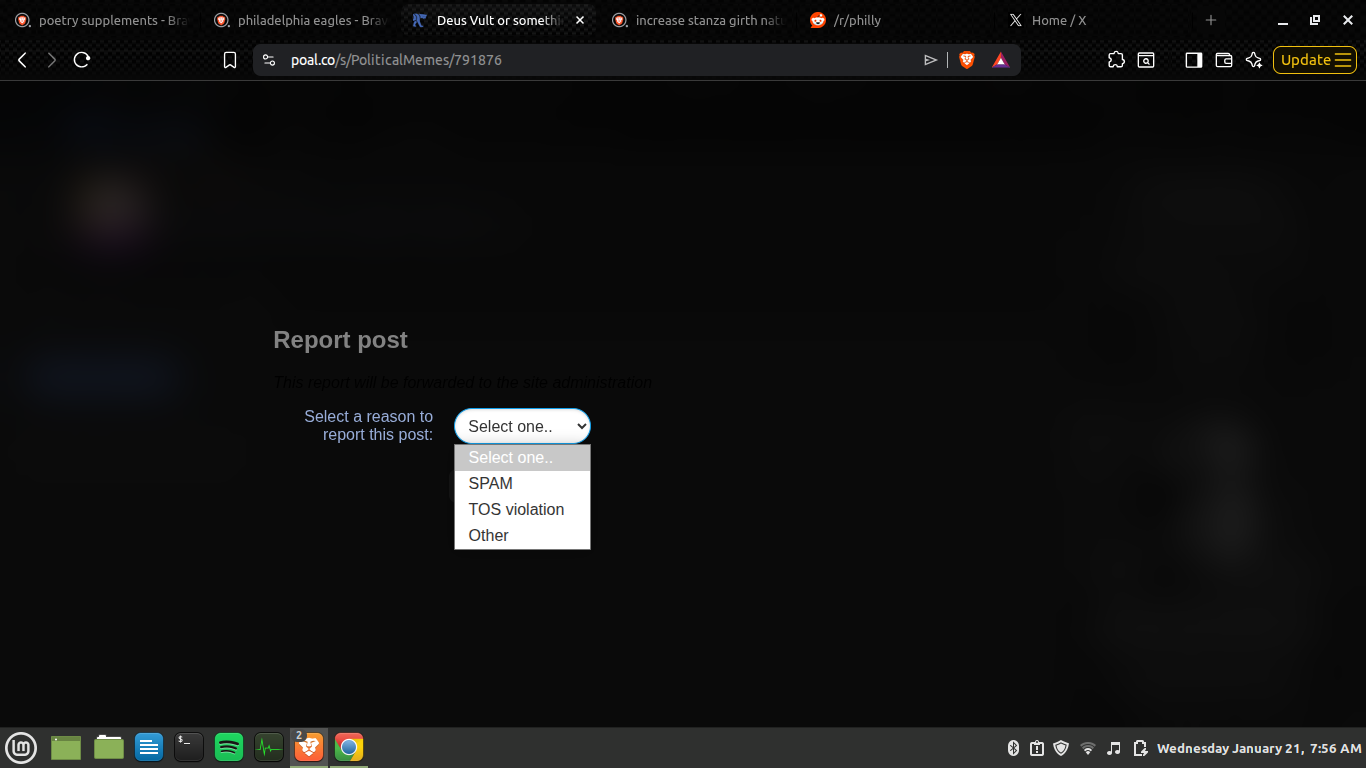
Task: Open Spotify from the taskbar
Action: point(229,747)
